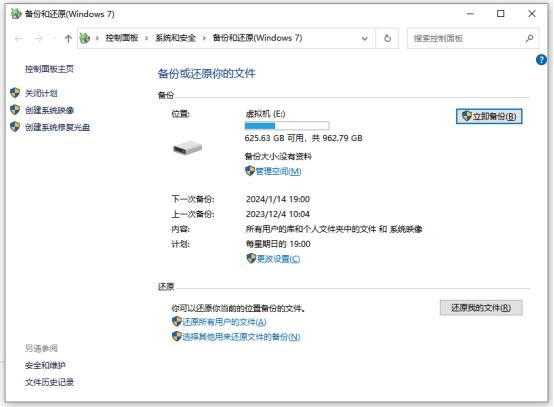The width and height of the screenshot is (554, 407).
Task: Maximize the backup and restore window
Action: pos(501,14)
